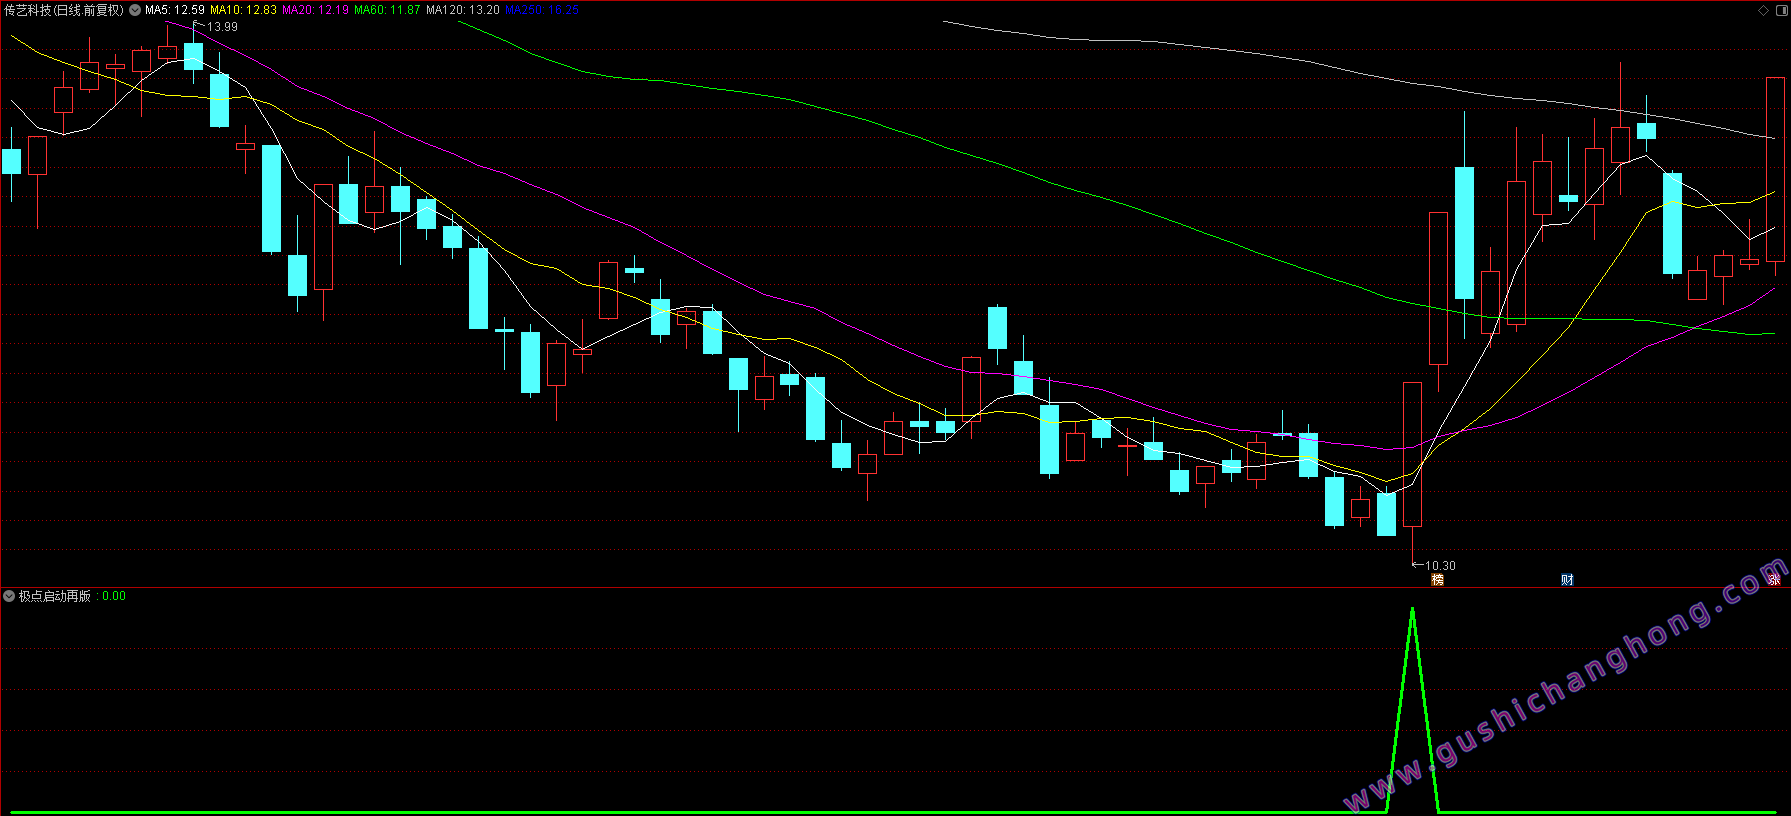Click the green 0.00 indicator value
Viewport: 1791px width, 816px height.
point(114,596)
